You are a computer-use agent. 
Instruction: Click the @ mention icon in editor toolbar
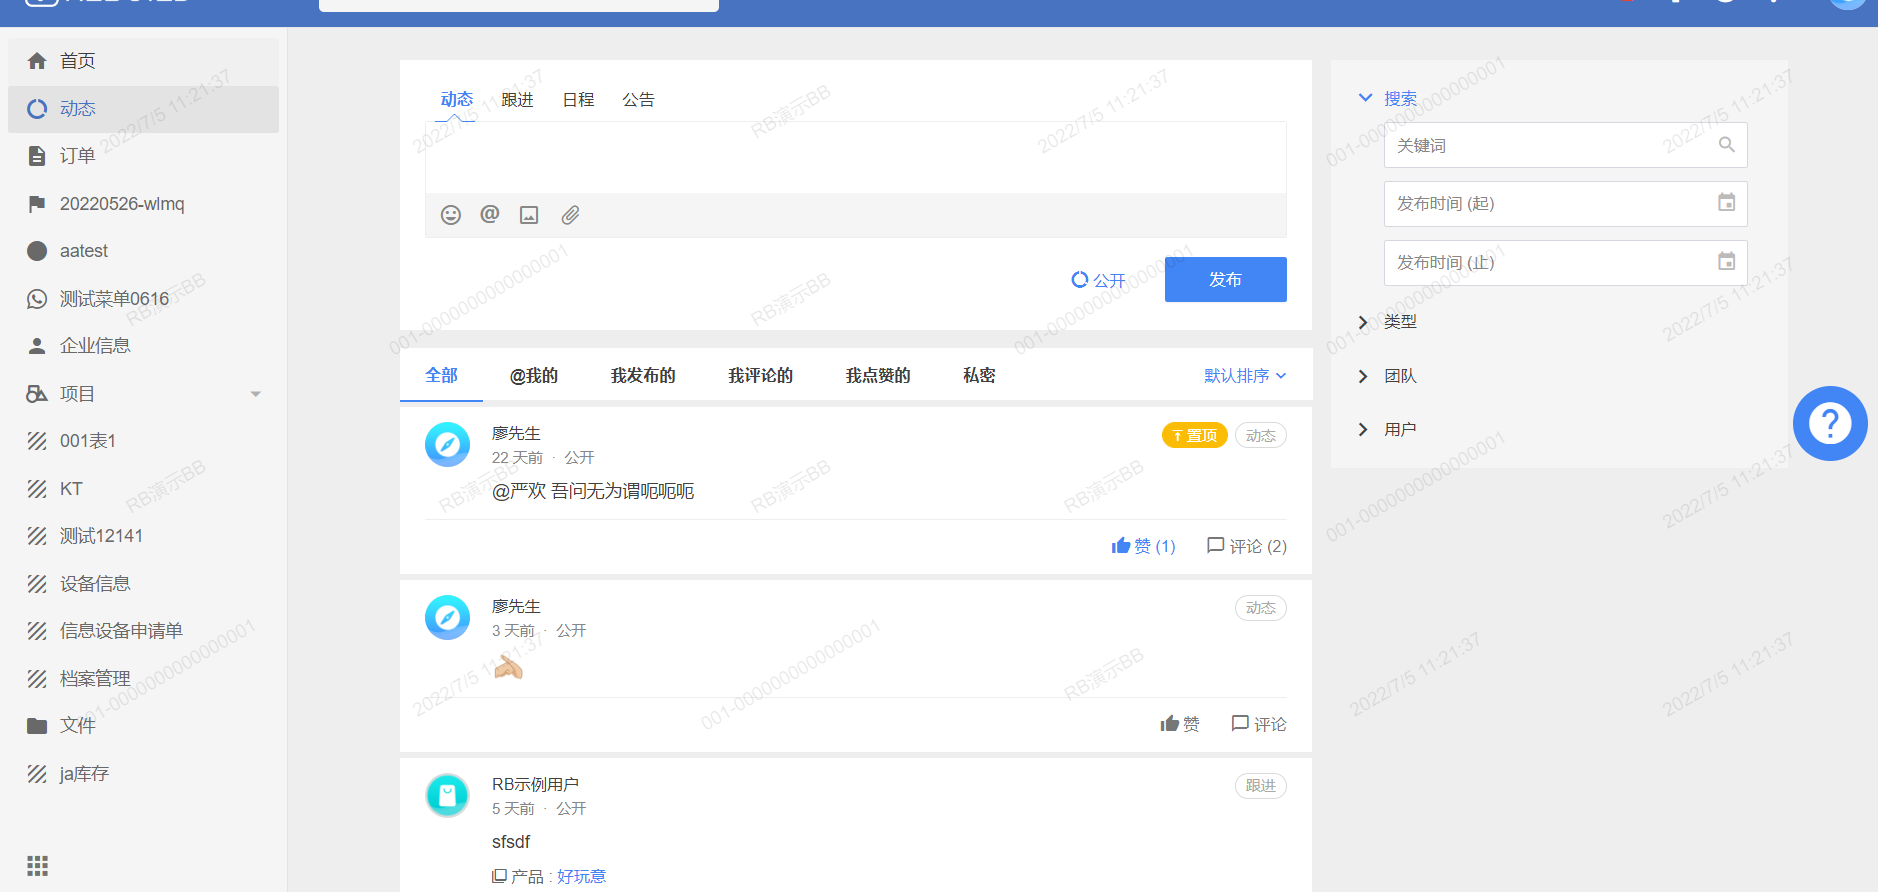490,214
